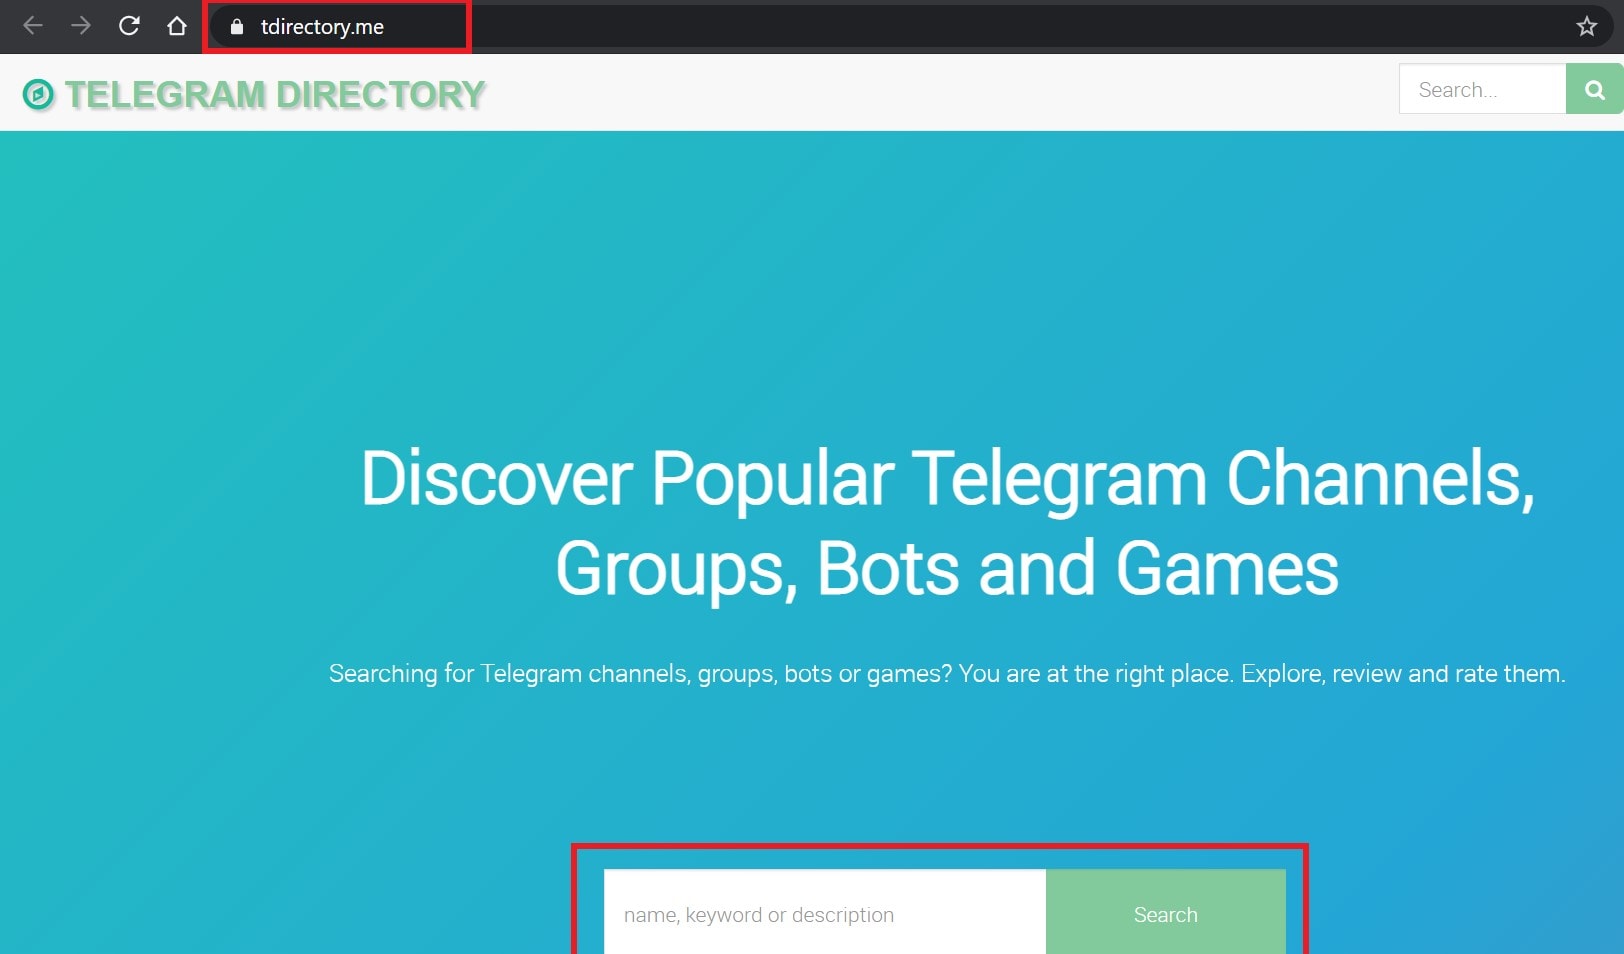Viewport: 1624px width, 954px height.
Task: Open the browser home page icon
Action: (x=177, y=26)
